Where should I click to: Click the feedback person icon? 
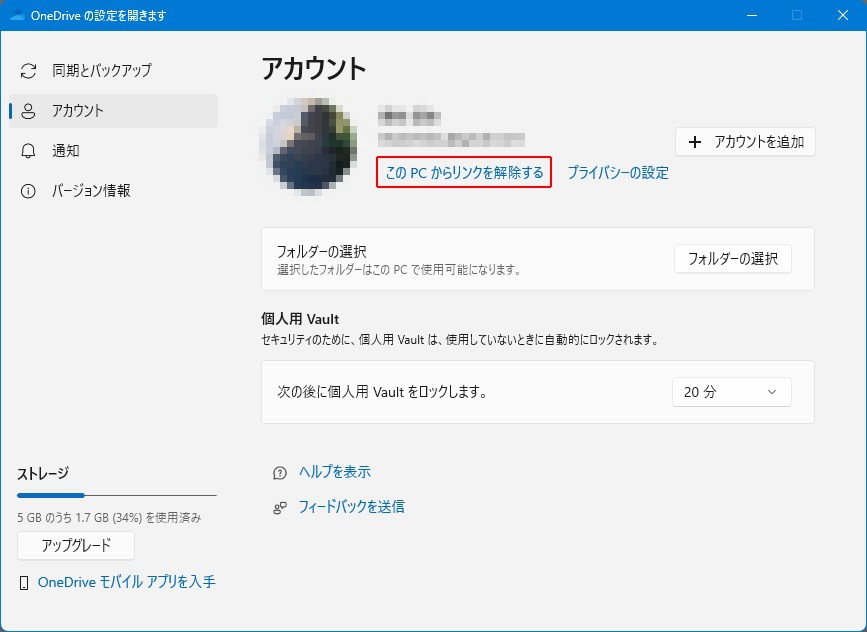(x=280, y=508)
